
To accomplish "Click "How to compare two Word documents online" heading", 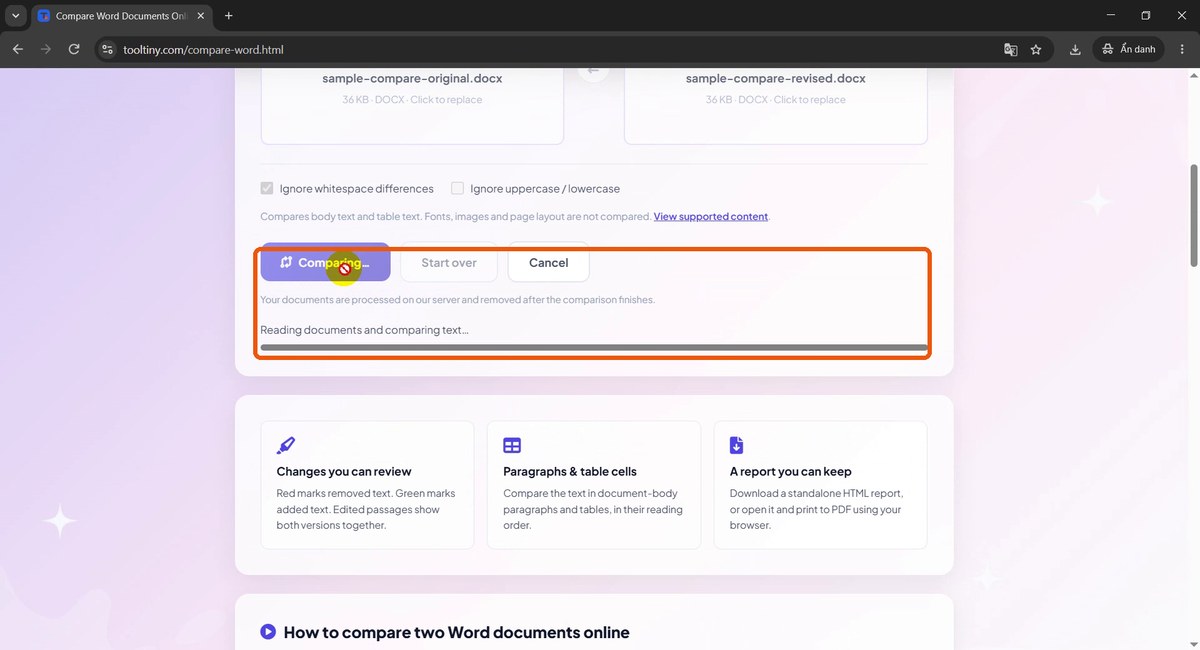I will click(457, 632).
